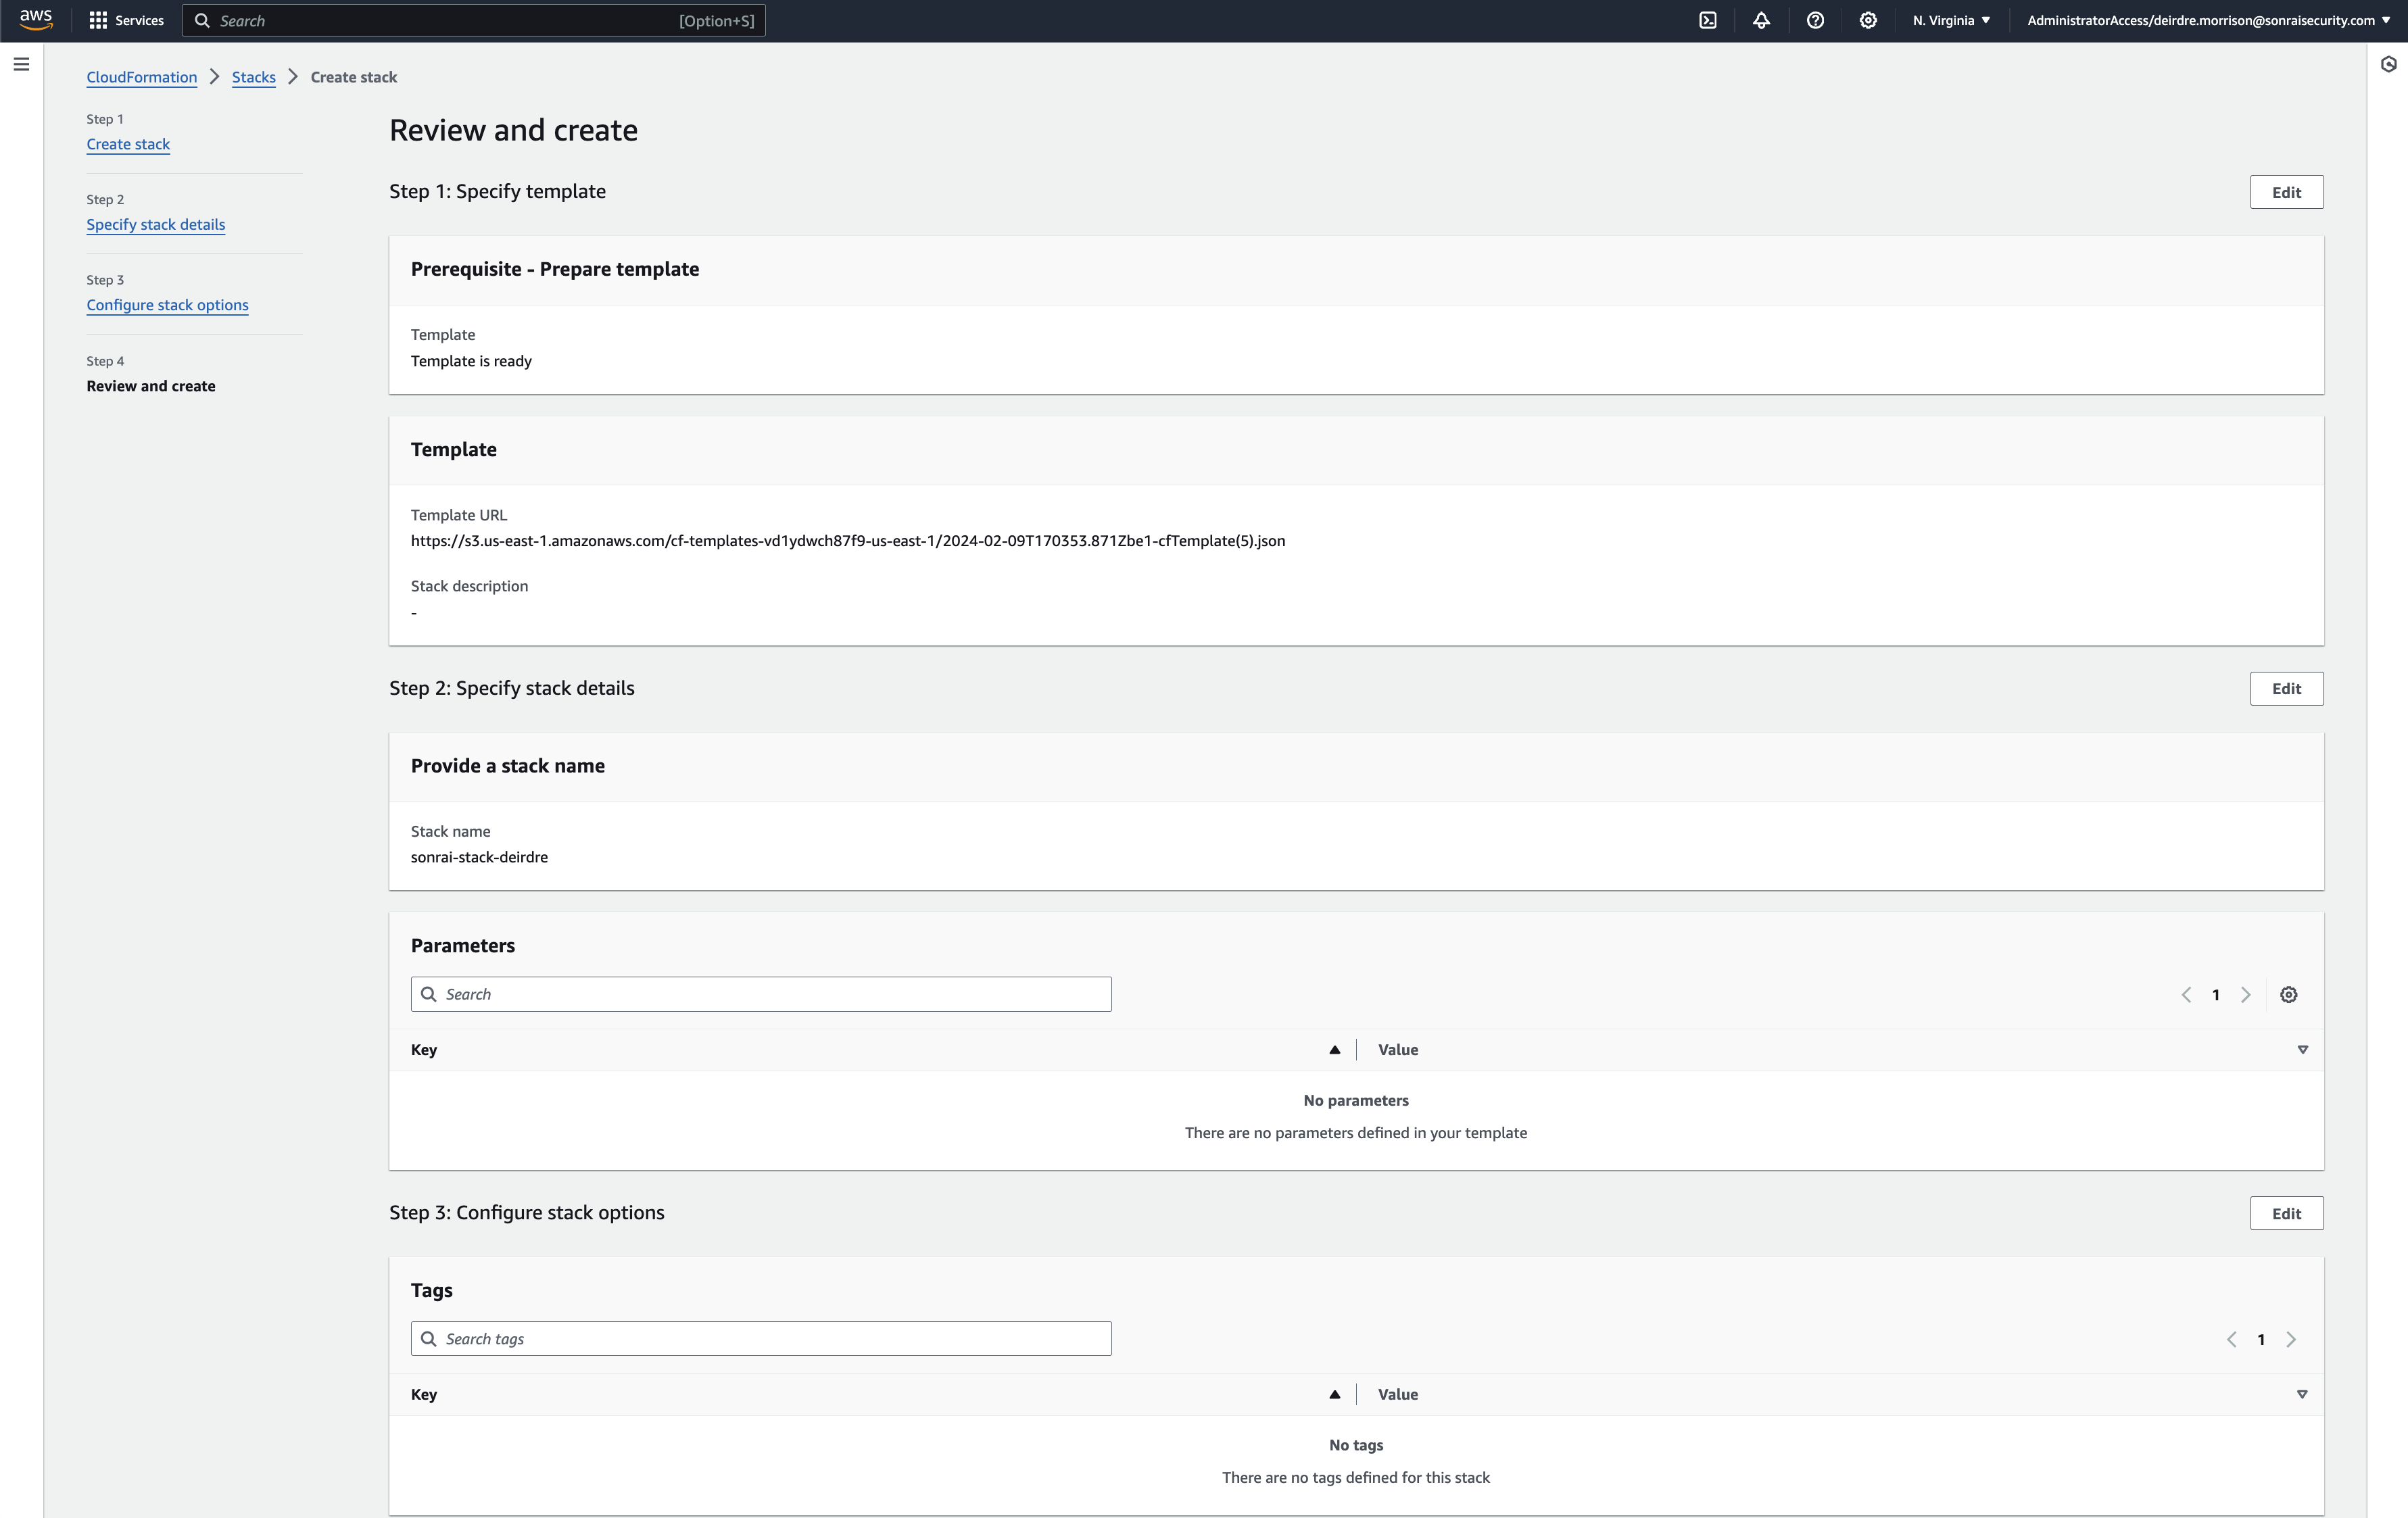Click the 'No tags' message
Screen dimensions: 2408x1518
(x=1356, y=1445)
